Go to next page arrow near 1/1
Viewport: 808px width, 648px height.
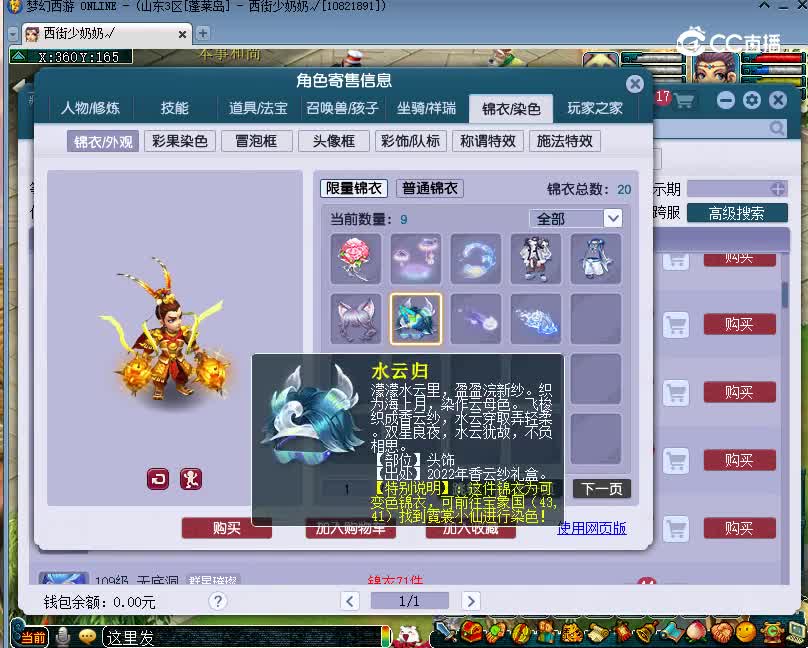click(x=470, y=601)
